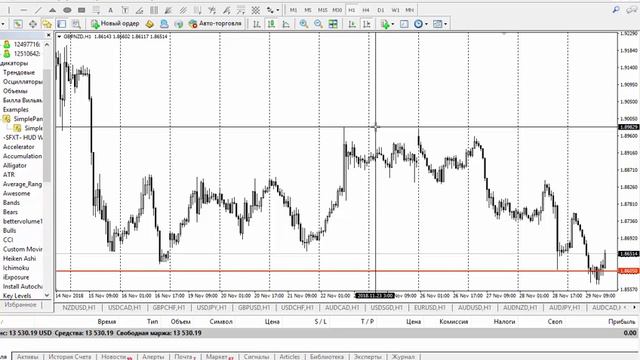Viewport: 640px width, 360px height.
Task: Toggle chart auto-scroll
Action: point(352,24)
